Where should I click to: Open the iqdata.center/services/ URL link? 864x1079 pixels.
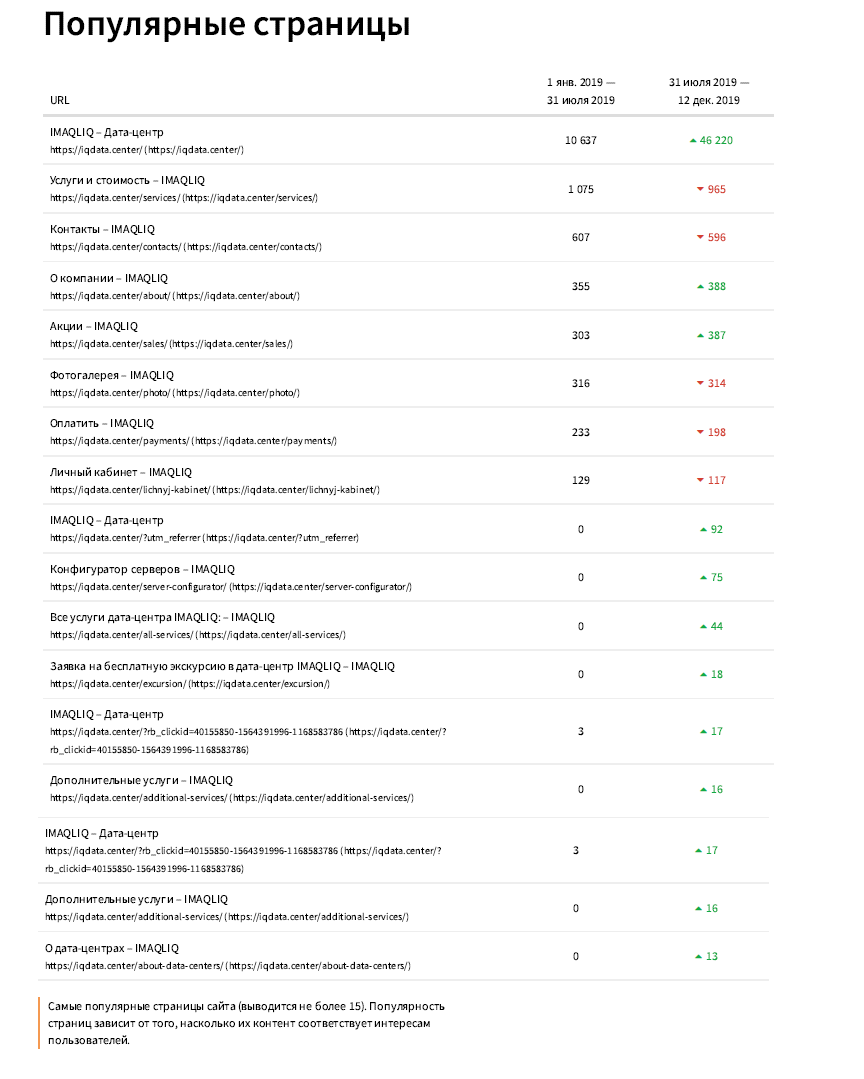[x=184, y=198]
